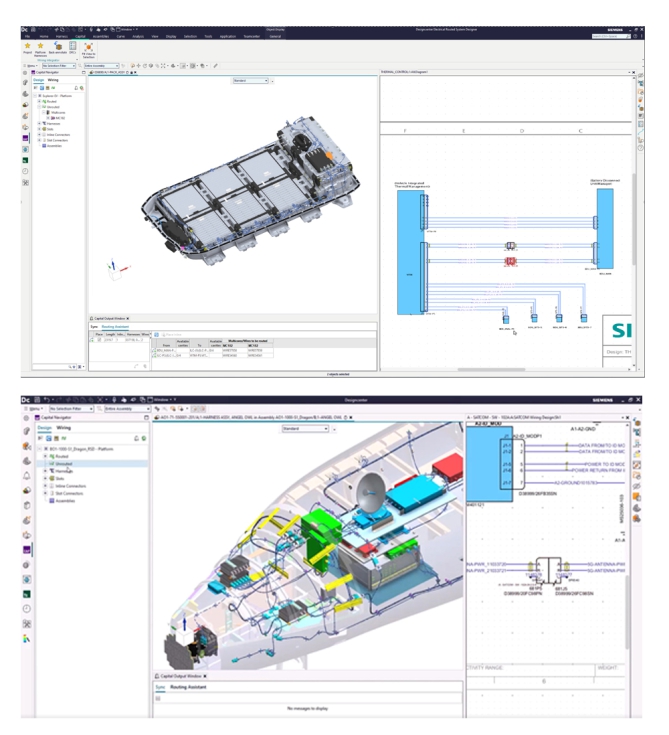
Task: Click the Place Inline button
Action: (171, 335)
